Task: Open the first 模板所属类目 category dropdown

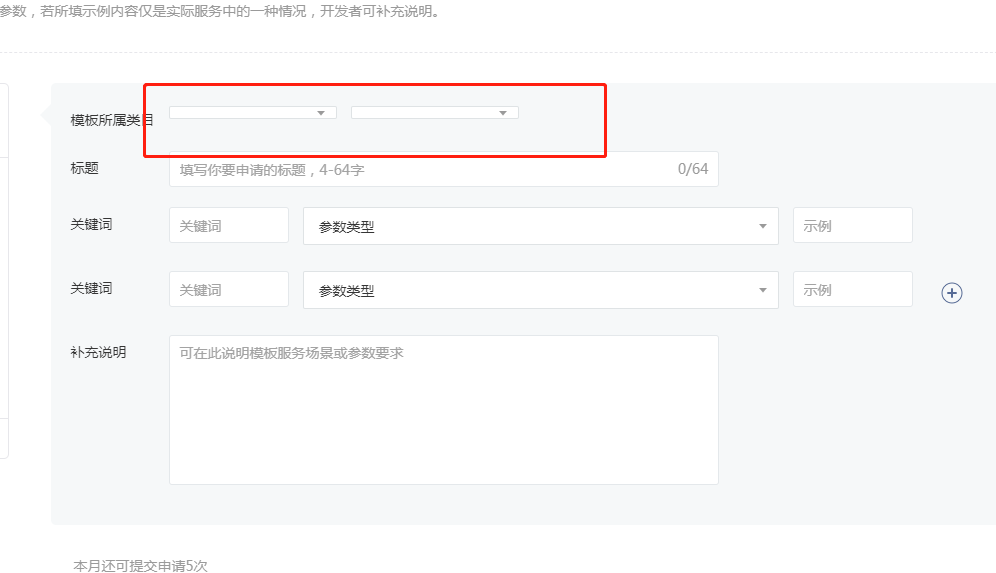Action: 253,113
